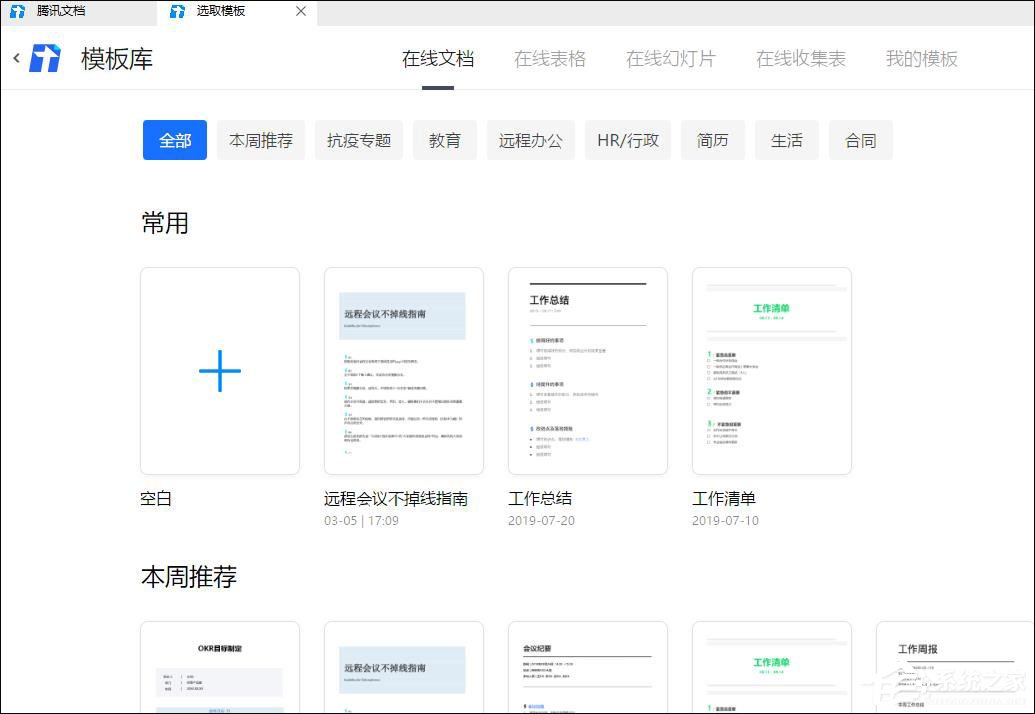The image size is (1035, 714).
Task: Click the back arrow next to 模板库
Action: (x=15, y=59)
